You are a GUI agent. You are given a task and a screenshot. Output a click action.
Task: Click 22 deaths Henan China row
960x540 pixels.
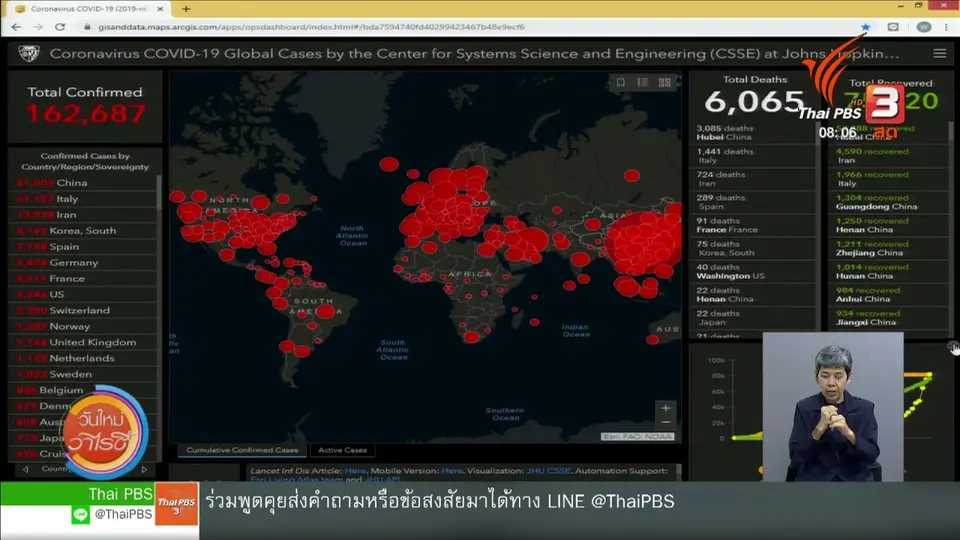(752, 294)
